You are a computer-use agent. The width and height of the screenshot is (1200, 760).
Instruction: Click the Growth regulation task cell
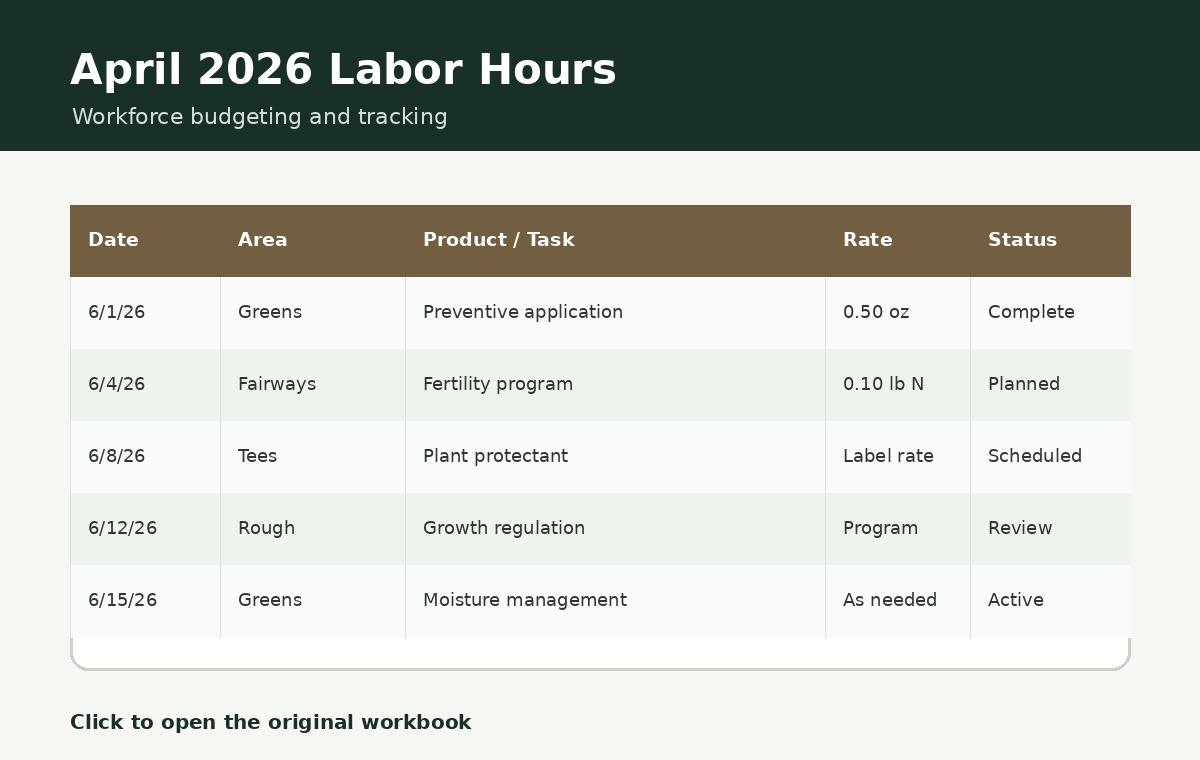615,528
